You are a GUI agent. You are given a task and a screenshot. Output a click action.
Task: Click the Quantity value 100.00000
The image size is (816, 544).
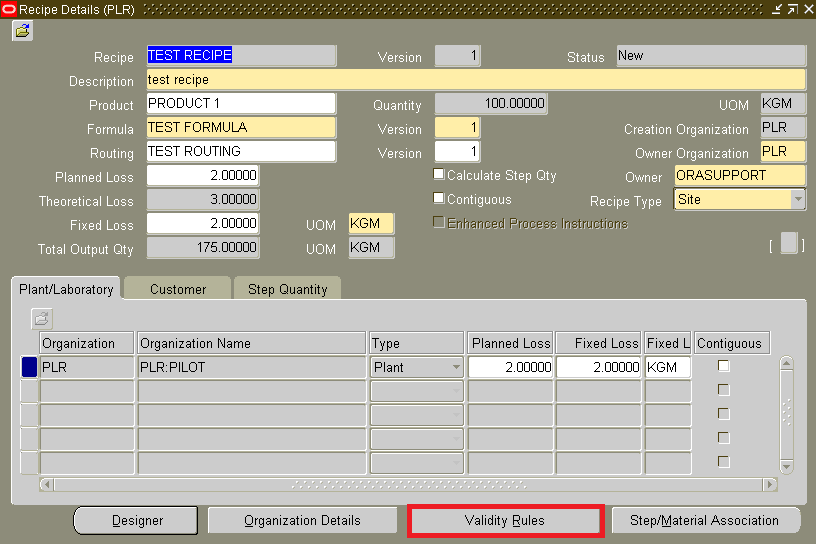(x=491, y=103)
